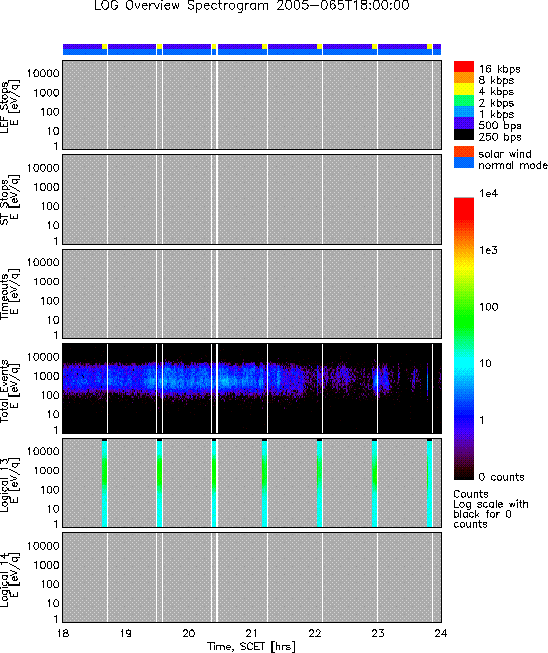Click the 8 kbps orange legend swatch
The image size is (548, 653).
click(x=464, y=78)
